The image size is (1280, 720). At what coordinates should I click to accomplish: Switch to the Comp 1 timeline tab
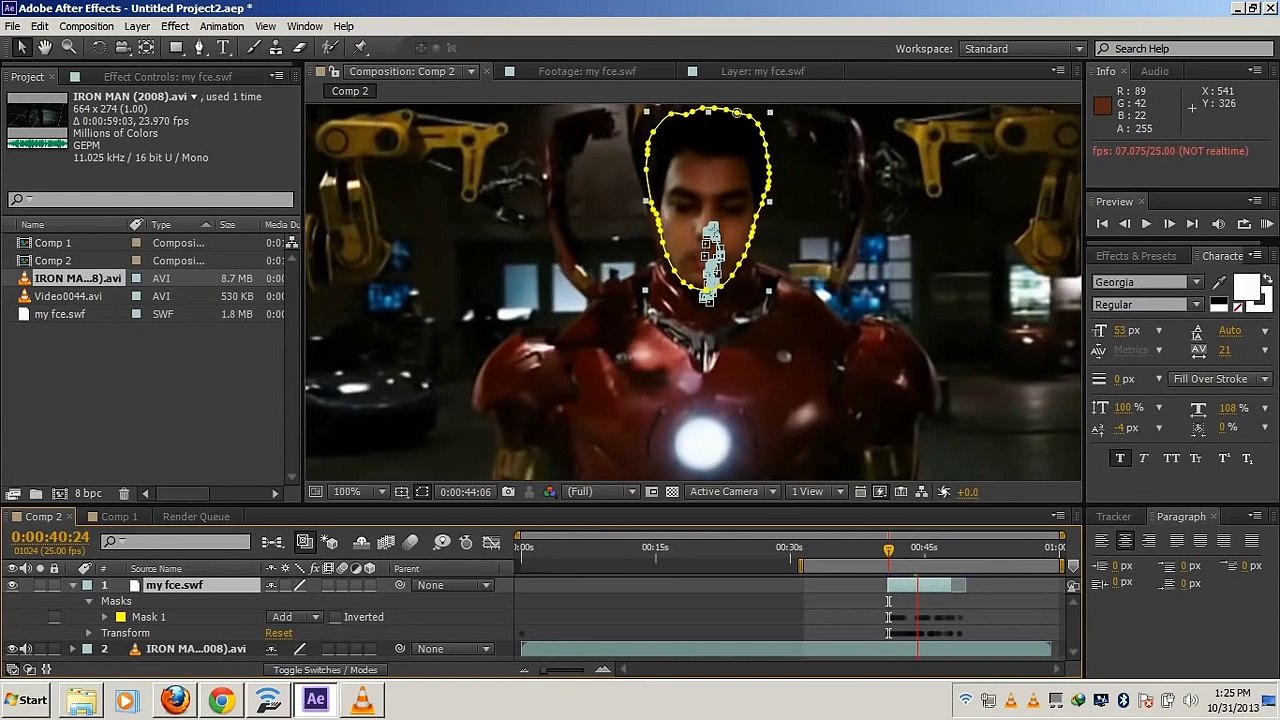[119, 517]
